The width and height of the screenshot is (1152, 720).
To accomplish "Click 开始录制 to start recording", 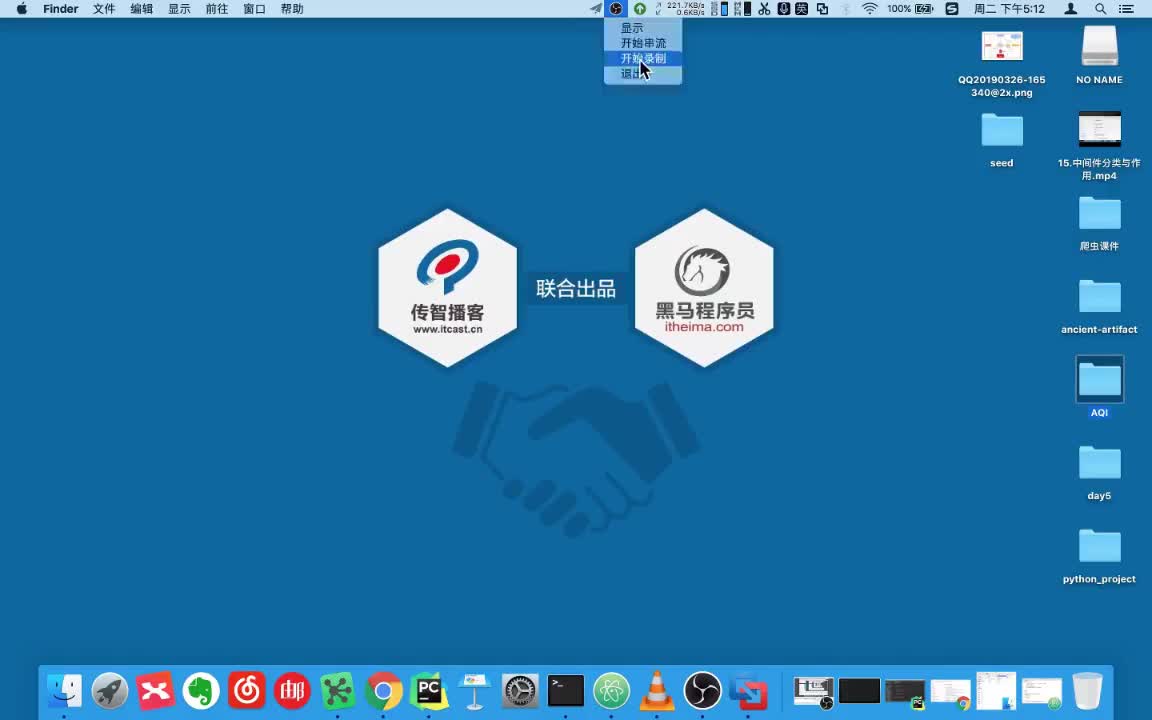I will (x=643, y=59).
